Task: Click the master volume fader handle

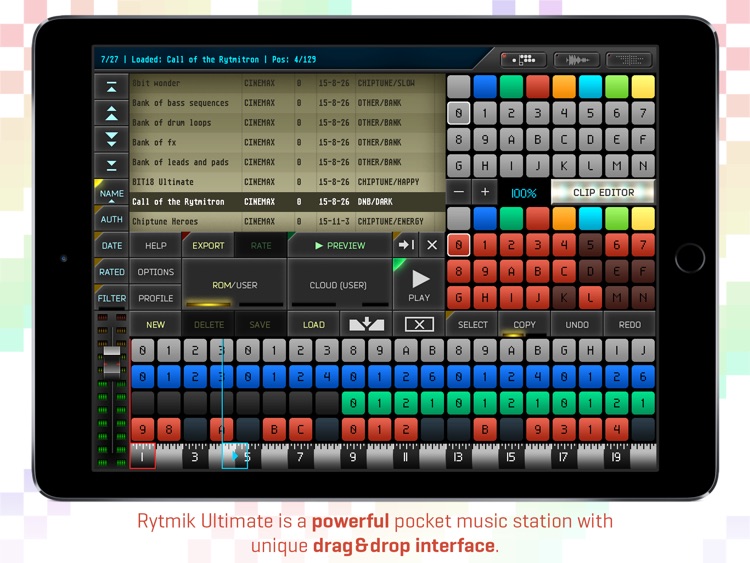Action: [x=111, y=361]
